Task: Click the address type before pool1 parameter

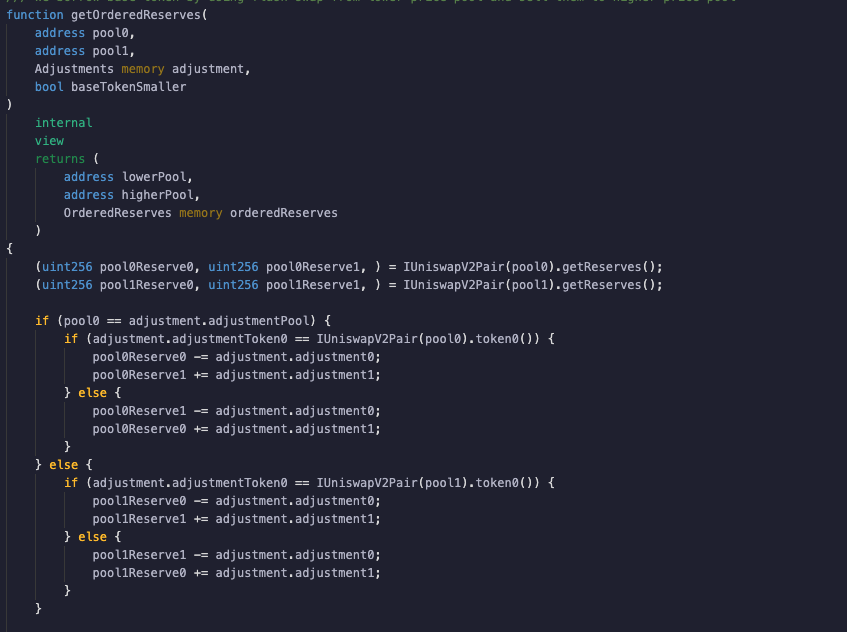Action: click(59, 50)
